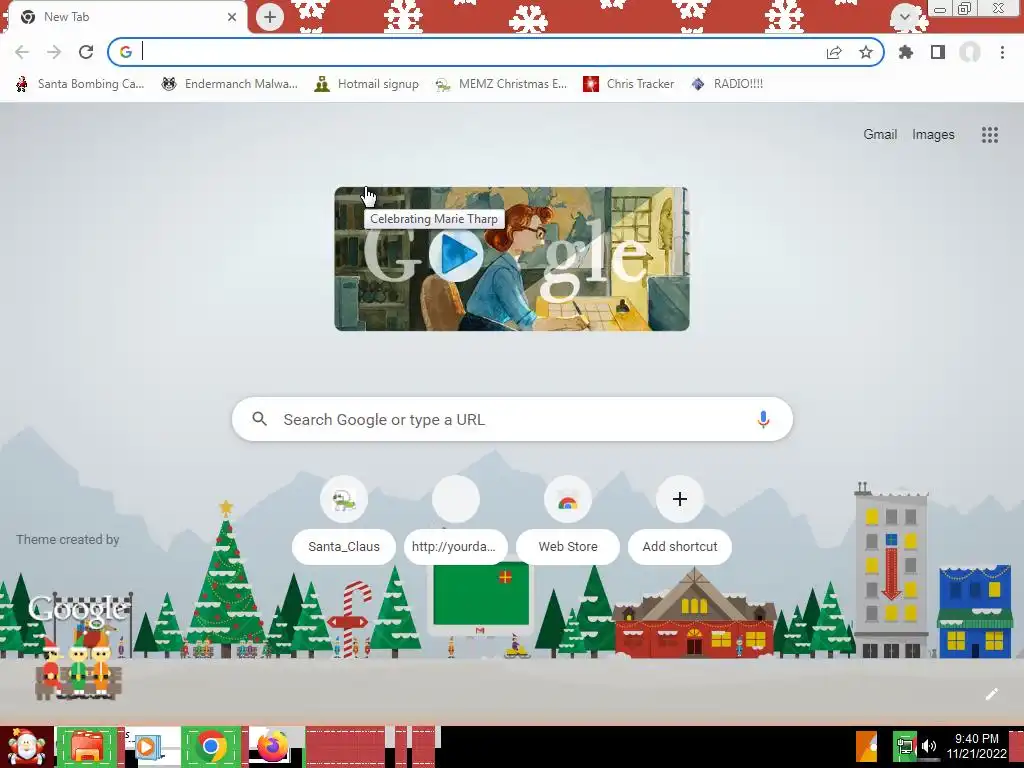The height and width of the screenshot is (768, 1024).
Task: Select the New Tab tab
Action: click(127, 17)
